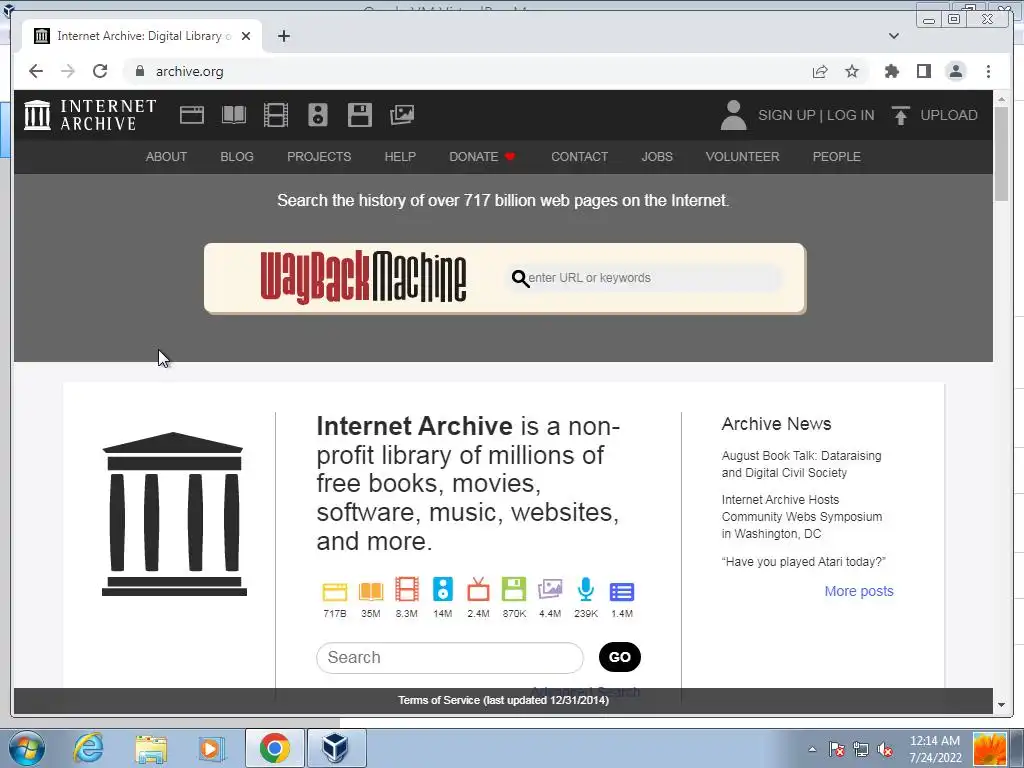Open Windows Explorer folder taskbar icon
The width and height of the screenshot is (1024, 768).
click(151, 749)
